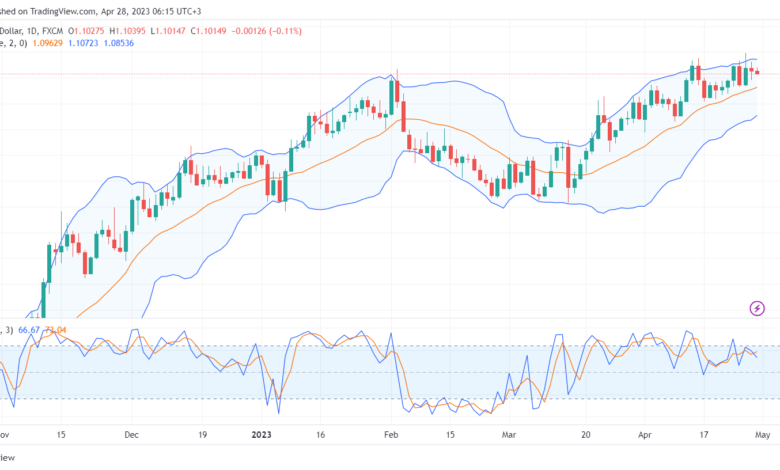Viewport: 780px width, 470px height.
Task: Click the Feb label on time axis
Action: 391,435
